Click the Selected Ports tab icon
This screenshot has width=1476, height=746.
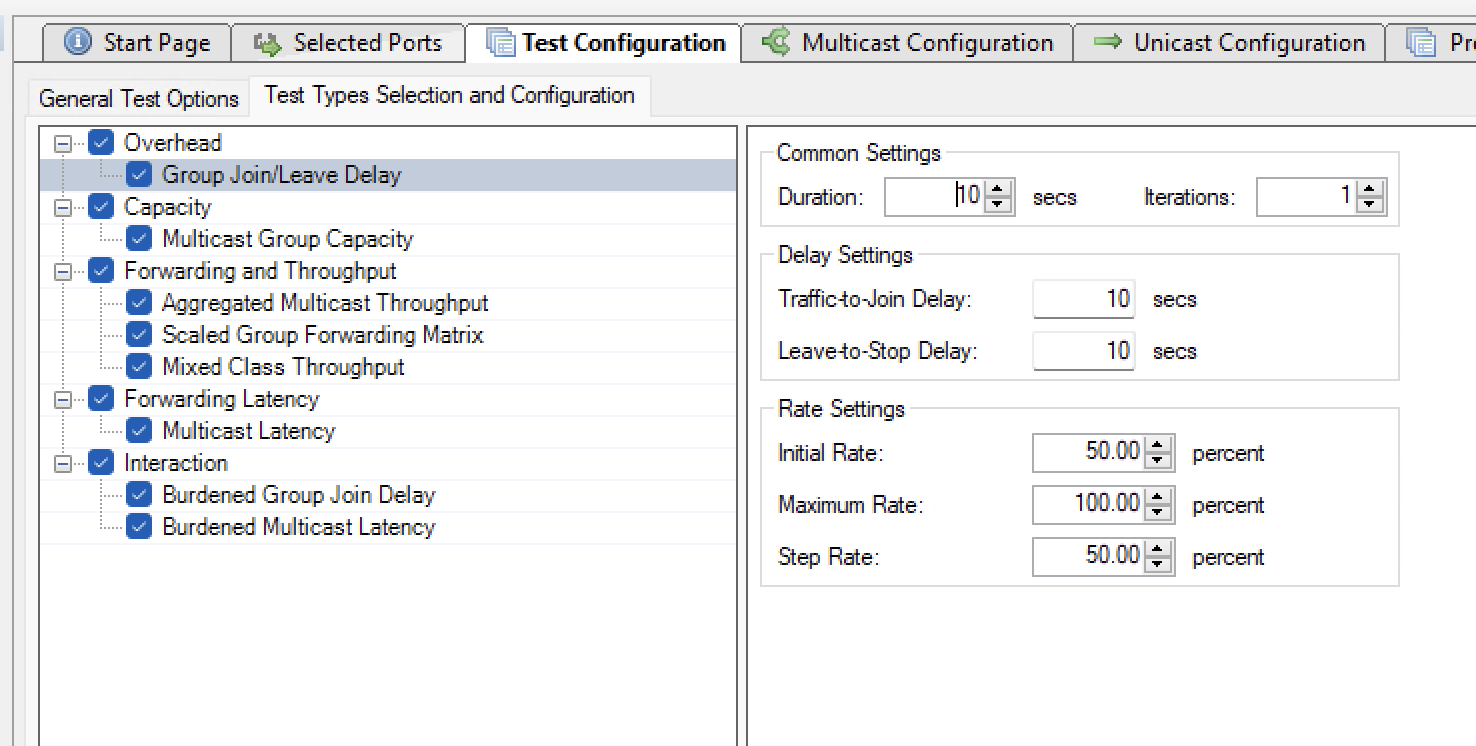[268, 43]
